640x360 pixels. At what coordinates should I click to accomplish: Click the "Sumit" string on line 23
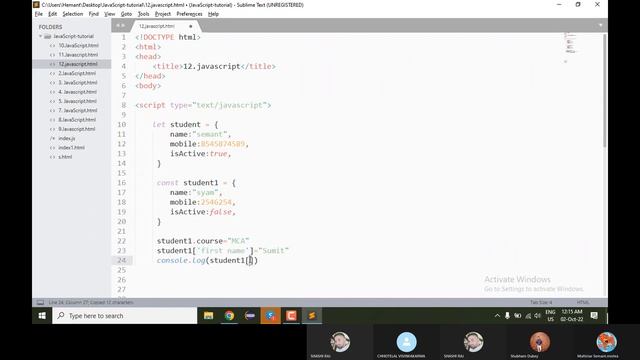[x=273, y=251]
